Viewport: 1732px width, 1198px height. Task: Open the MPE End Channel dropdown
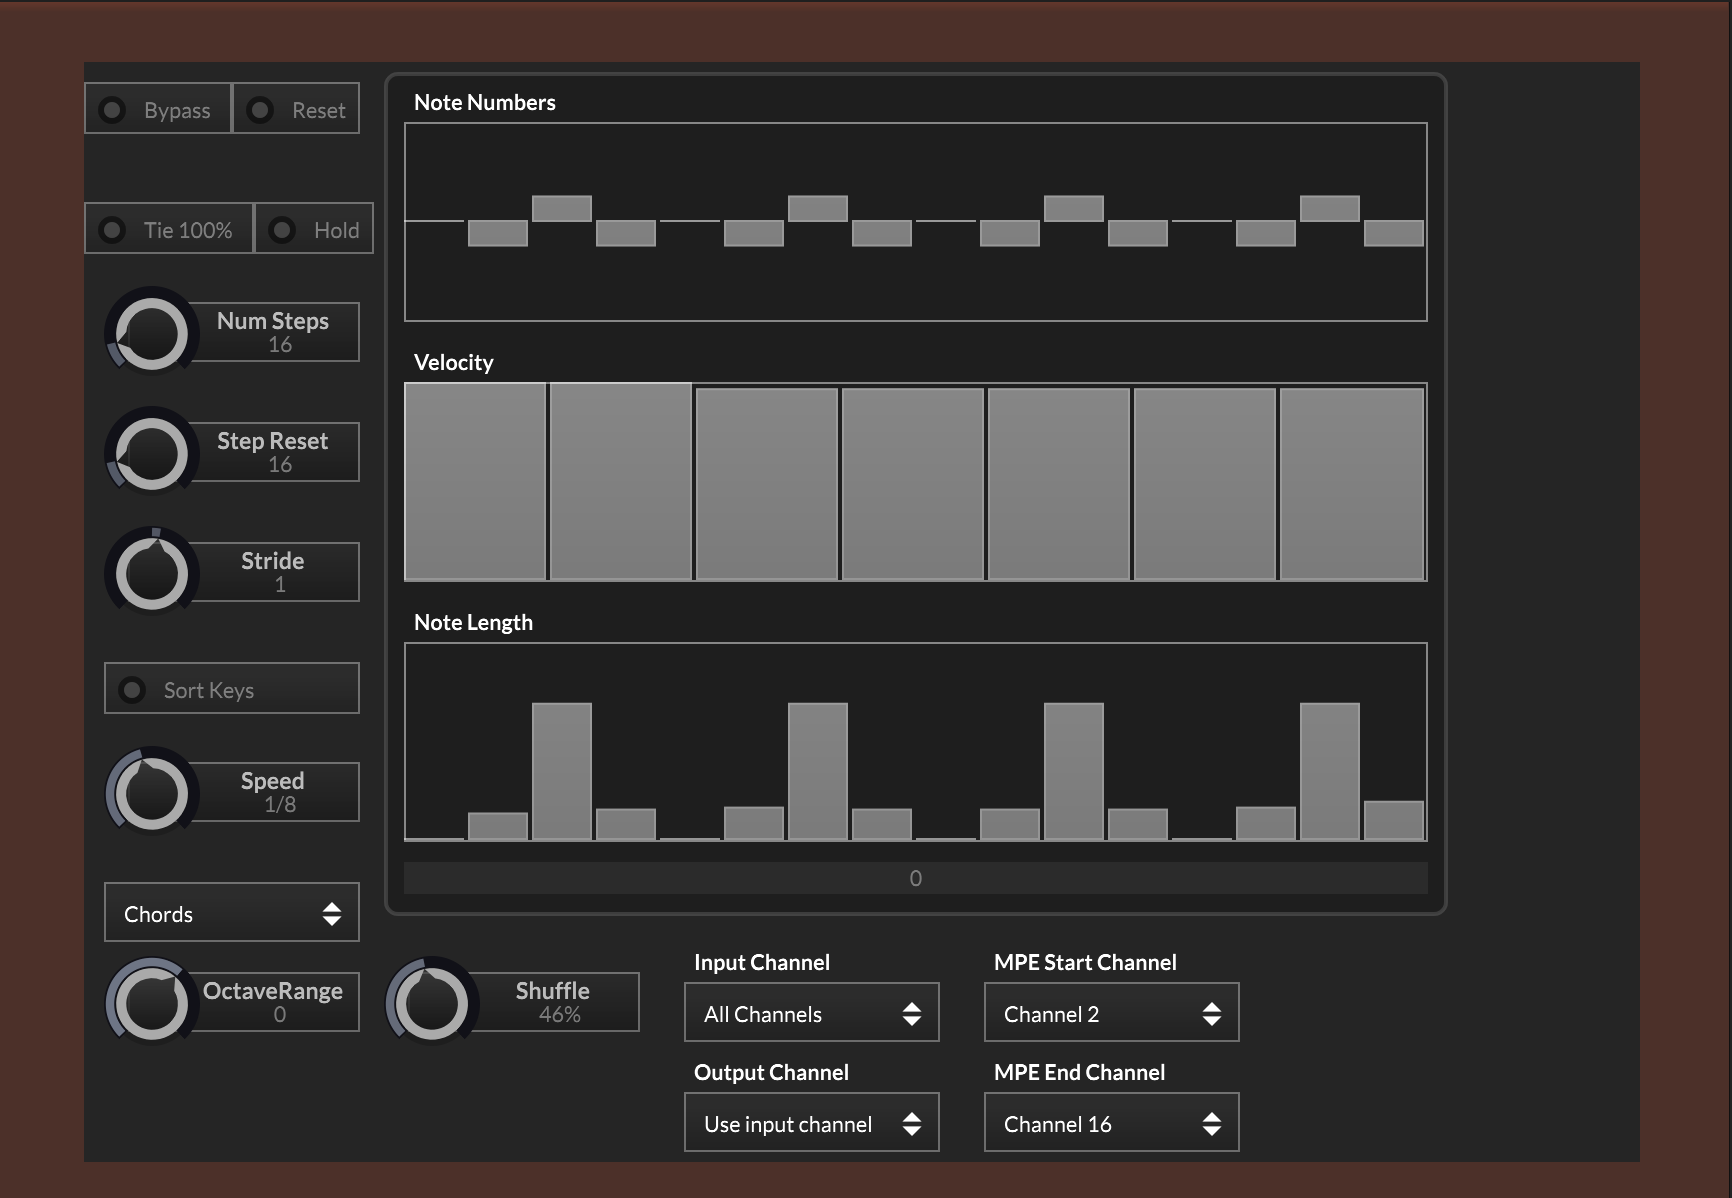1112,1122
